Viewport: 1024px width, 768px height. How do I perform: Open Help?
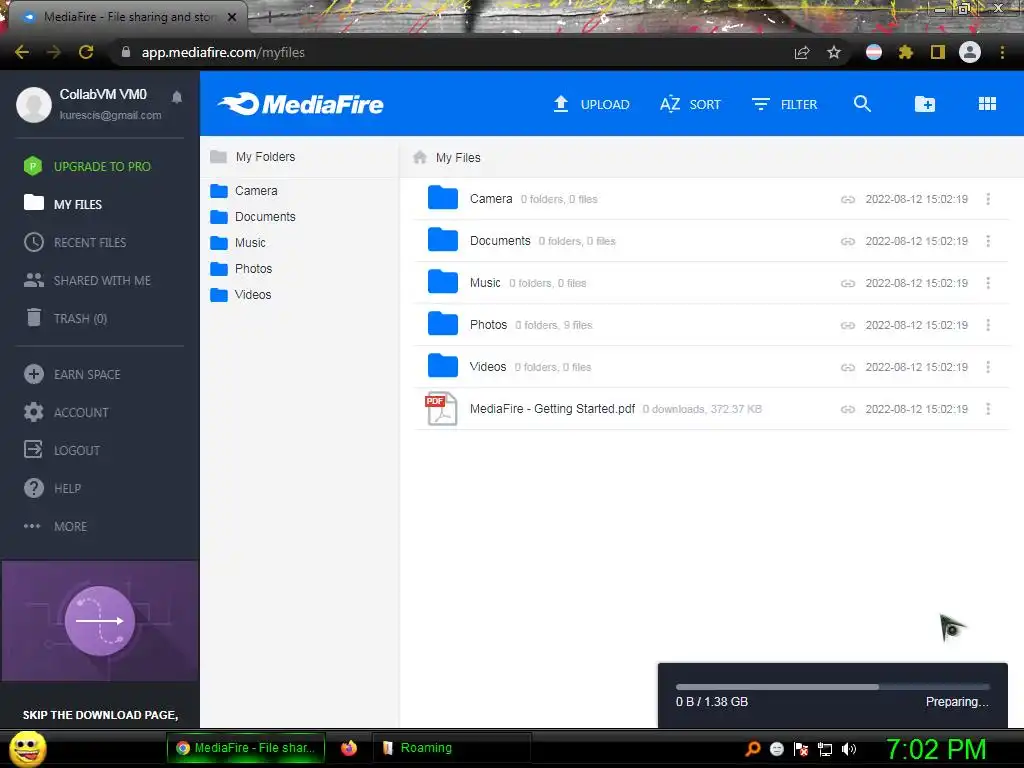pyautogui.click(x=52, y=488)
